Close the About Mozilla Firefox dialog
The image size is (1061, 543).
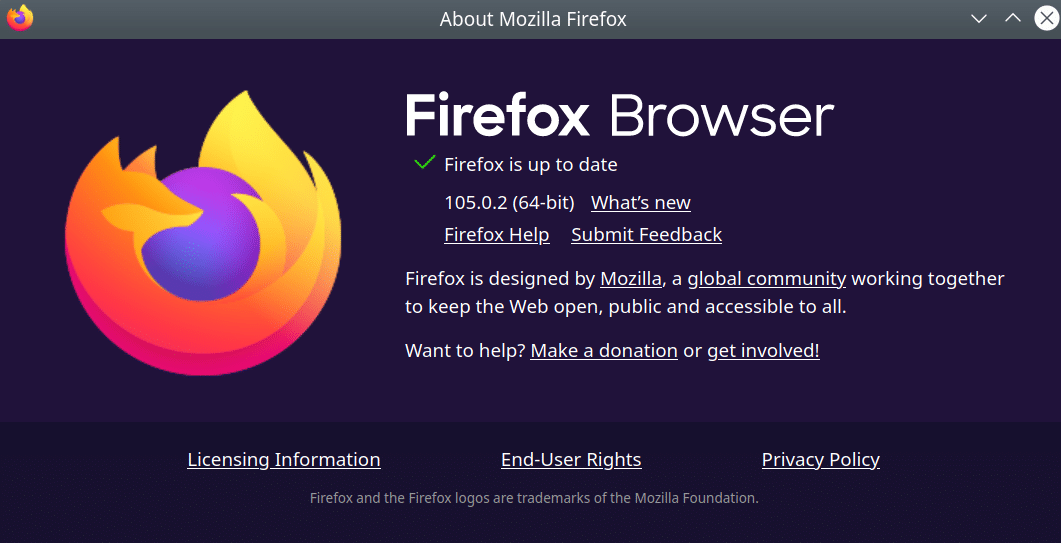(1044, 18)
